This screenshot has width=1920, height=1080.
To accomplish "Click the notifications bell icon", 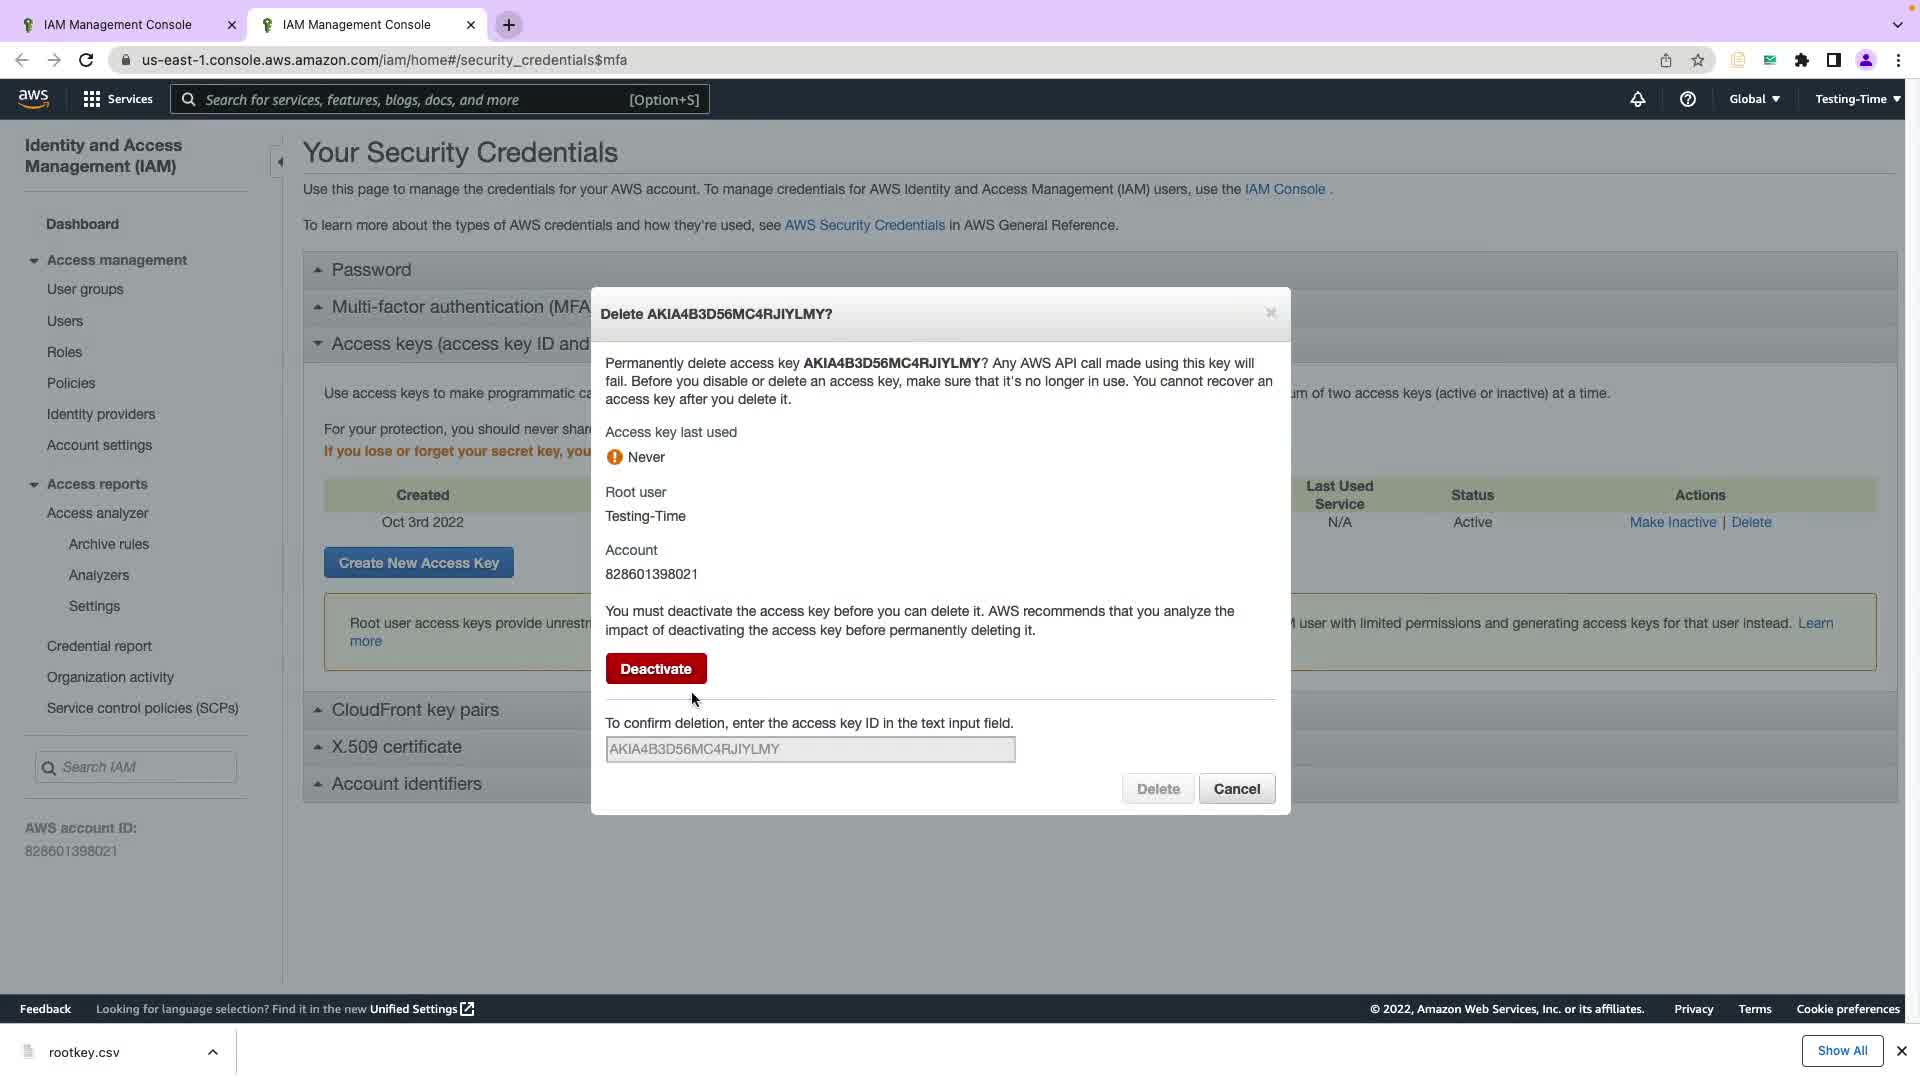I will coord(1637,99).
